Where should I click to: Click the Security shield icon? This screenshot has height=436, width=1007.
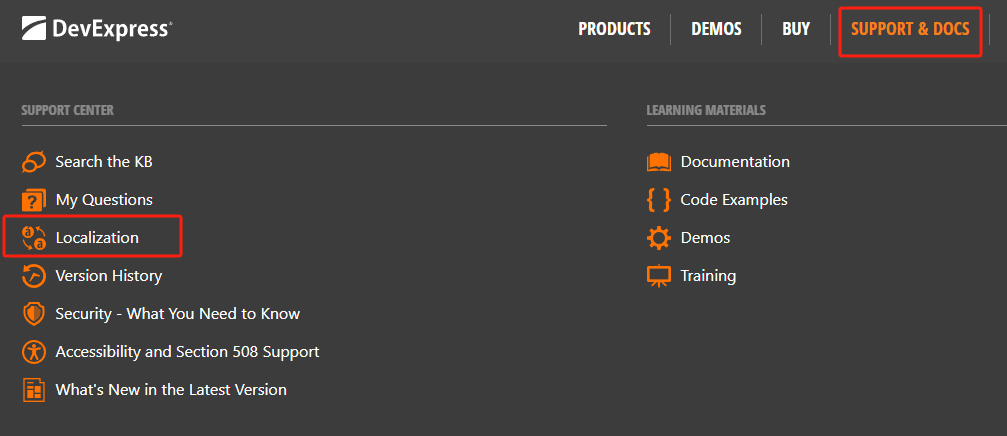click(x=34, y=313)
